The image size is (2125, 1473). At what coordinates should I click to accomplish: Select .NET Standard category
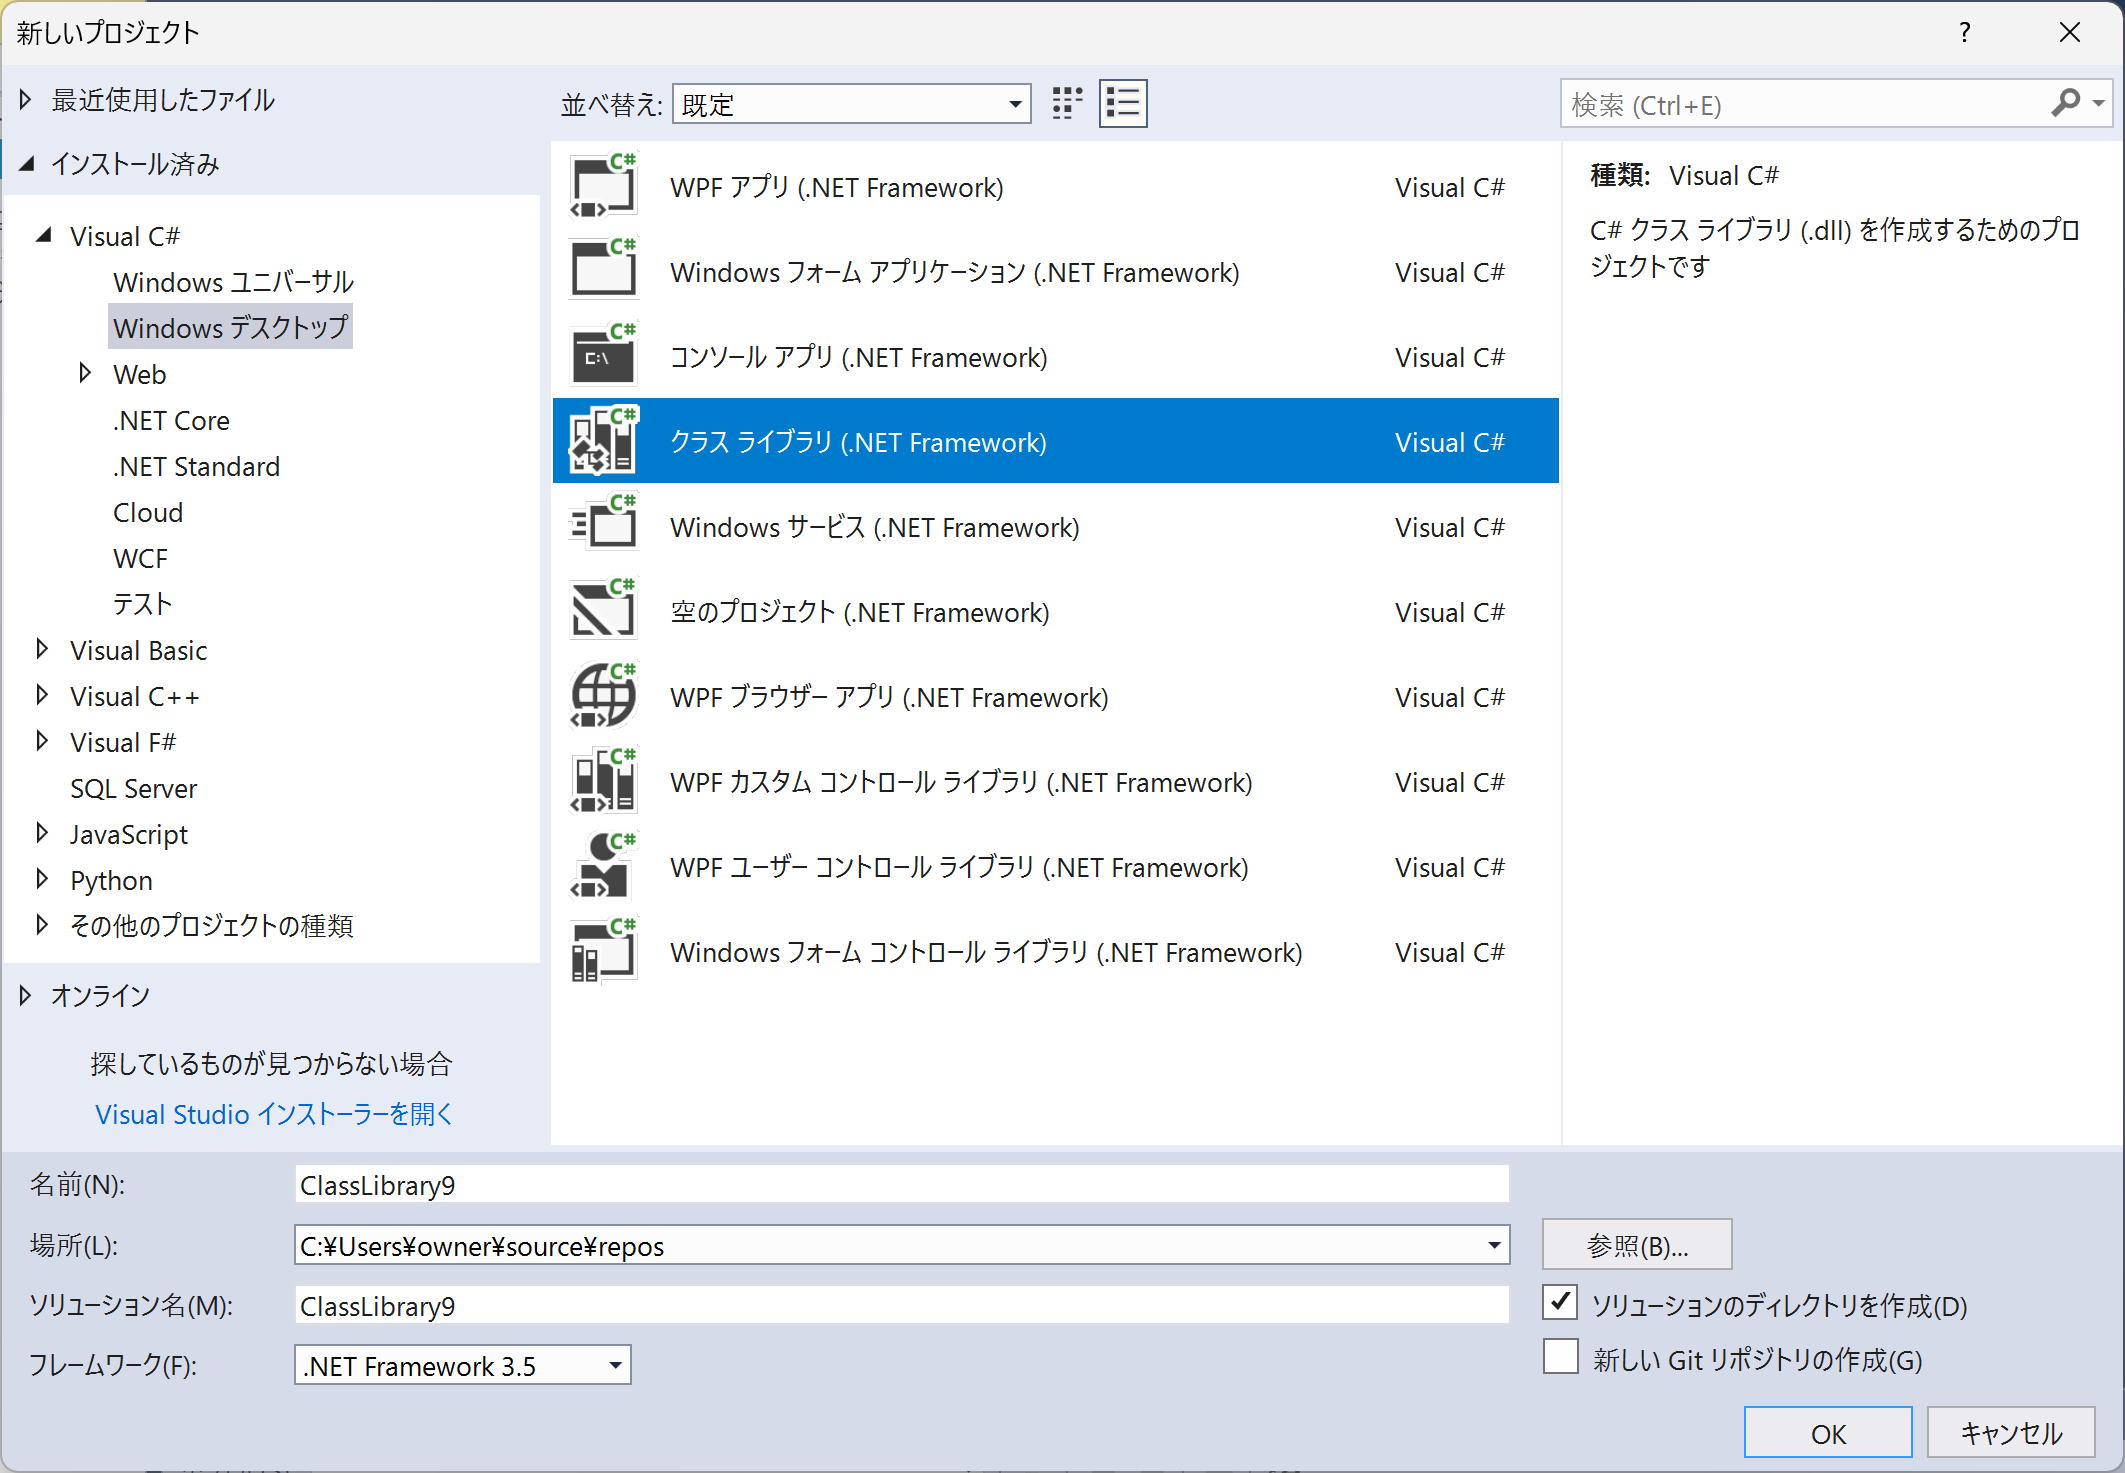[196, 466]
